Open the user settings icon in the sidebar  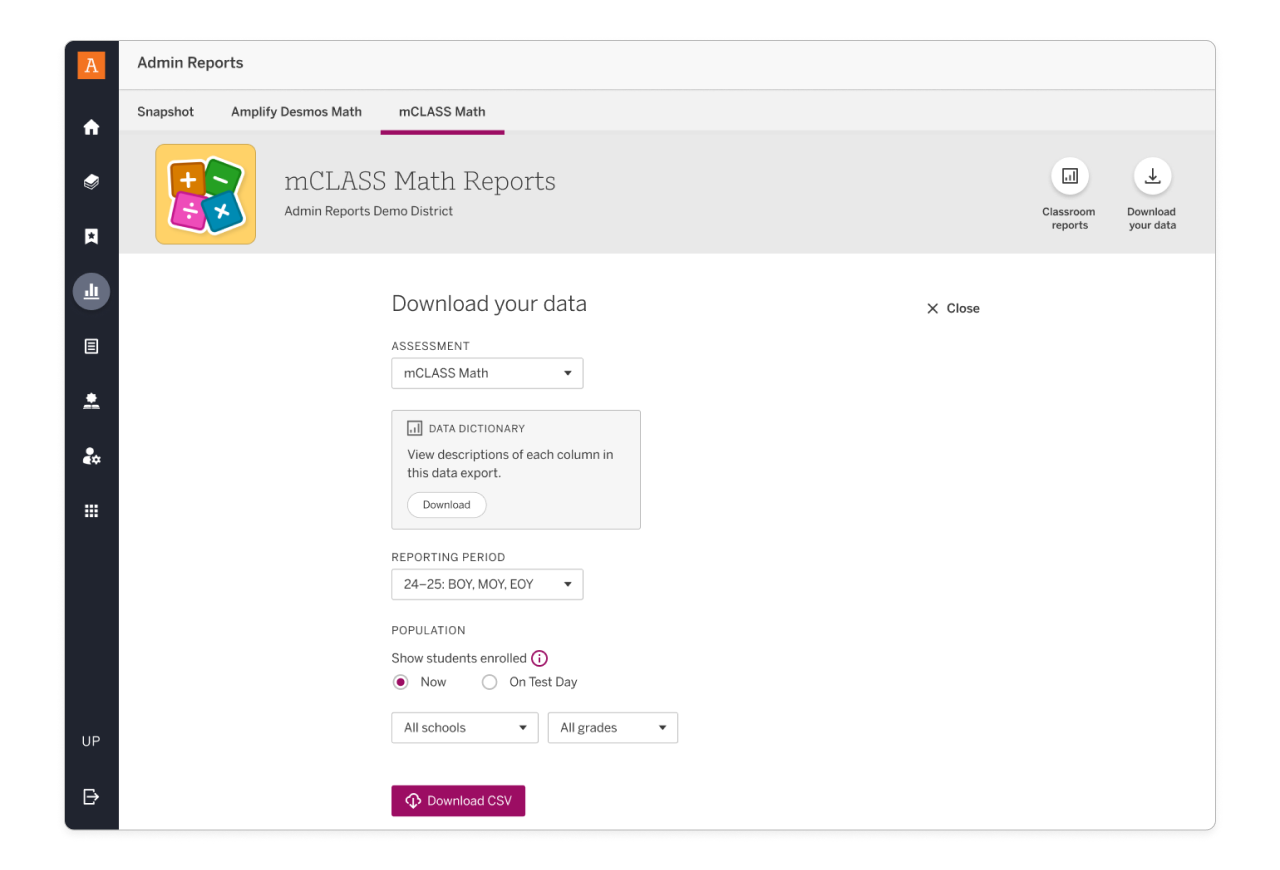point(91,456)
